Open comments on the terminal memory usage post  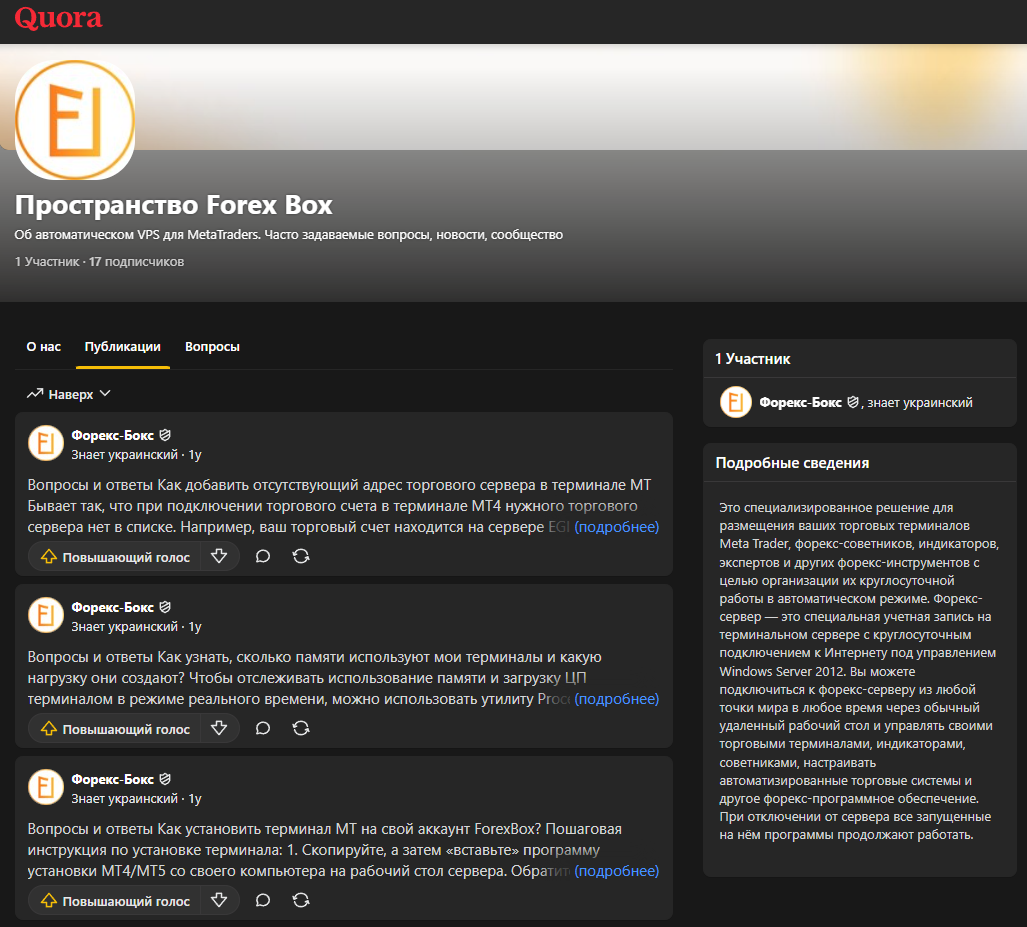[x=263, y=728]
